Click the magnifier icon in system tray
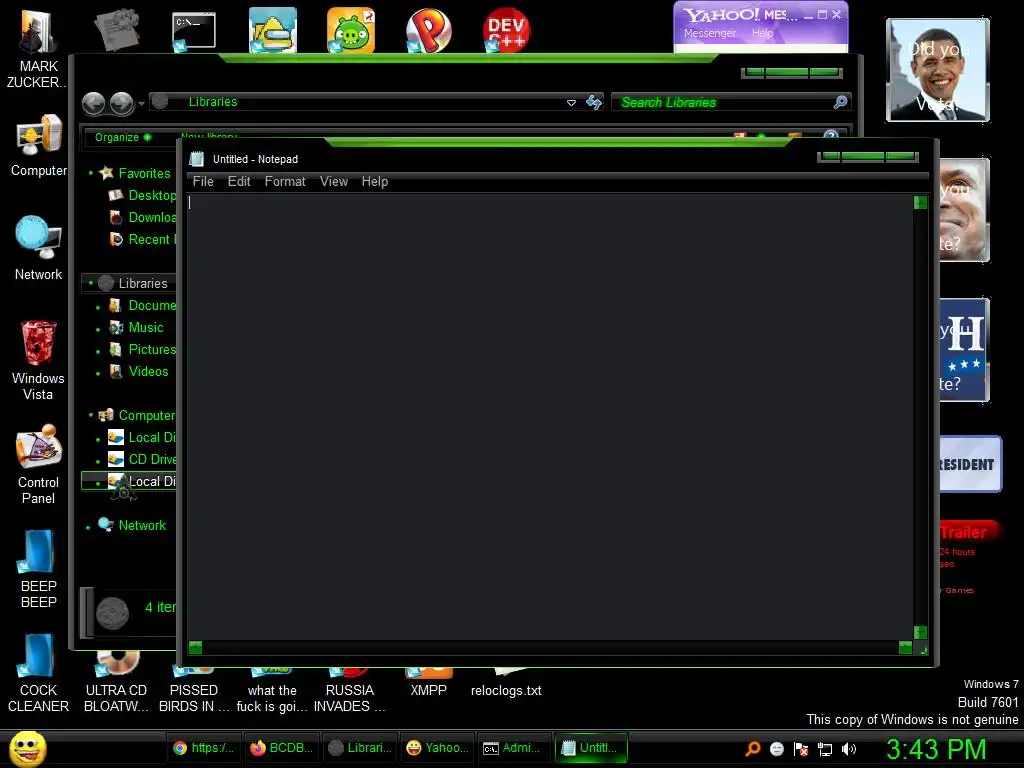This screenshot has width=1024, height=768. [753, 749]
